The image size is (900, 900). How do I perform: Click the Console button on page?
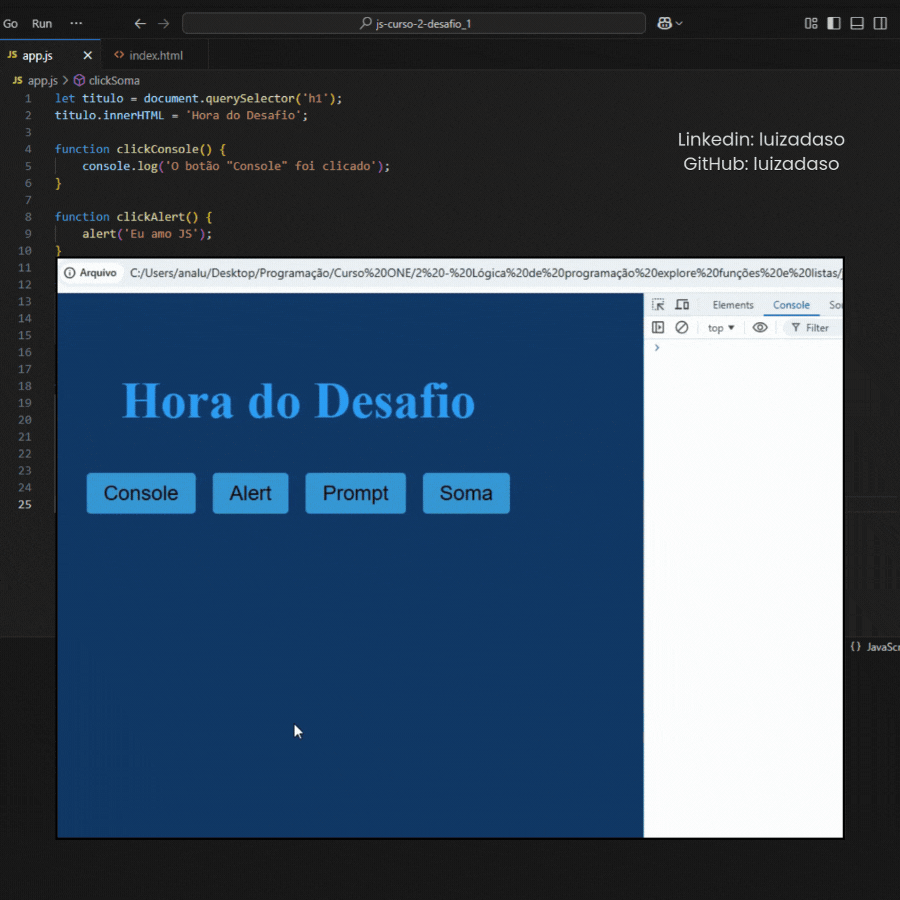tap(141, 493)
